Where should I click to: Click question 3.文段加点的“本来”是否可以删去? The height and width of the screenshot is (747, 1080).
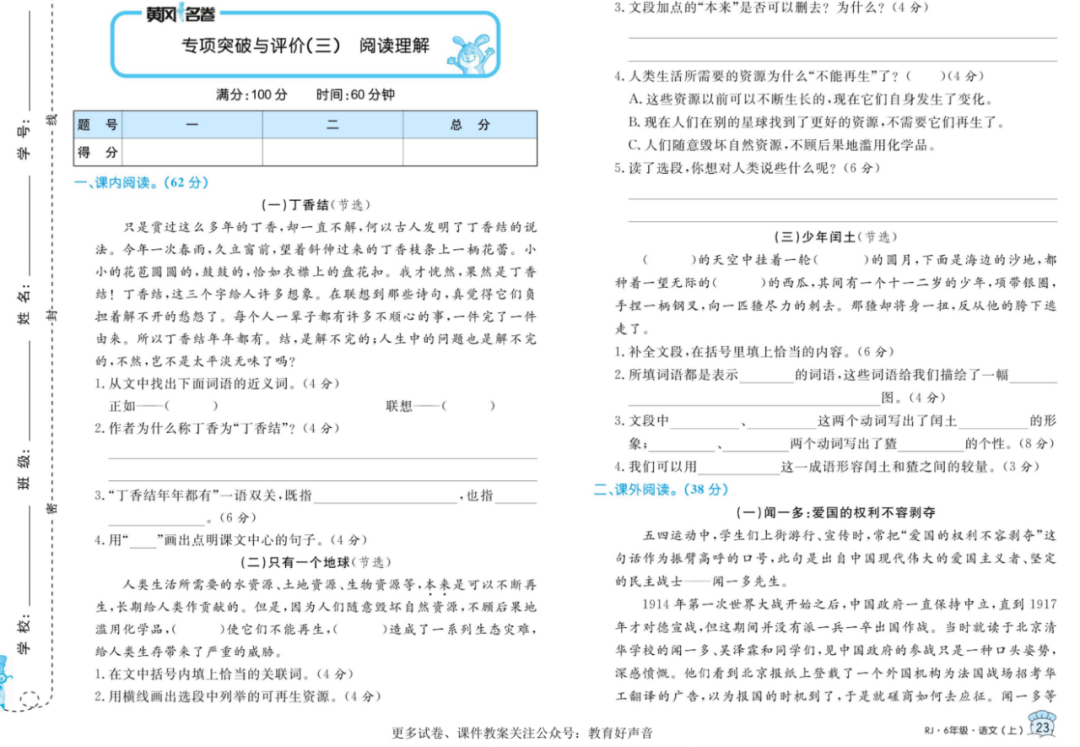tap(771, 8)
